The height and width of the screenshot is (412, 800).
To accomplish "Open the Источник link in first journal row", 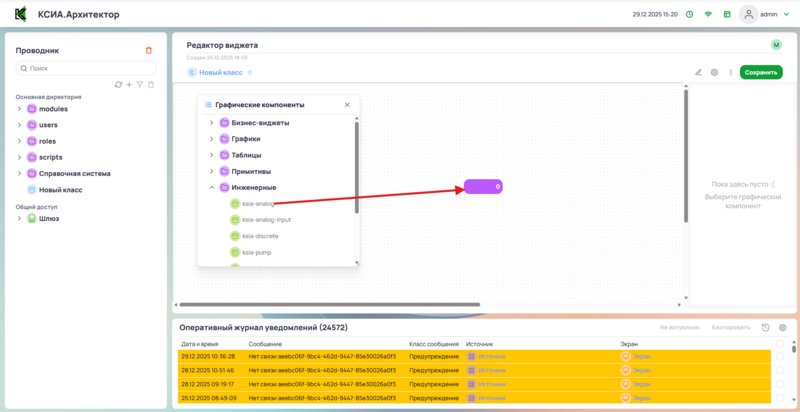I will [x=491, y=356].
